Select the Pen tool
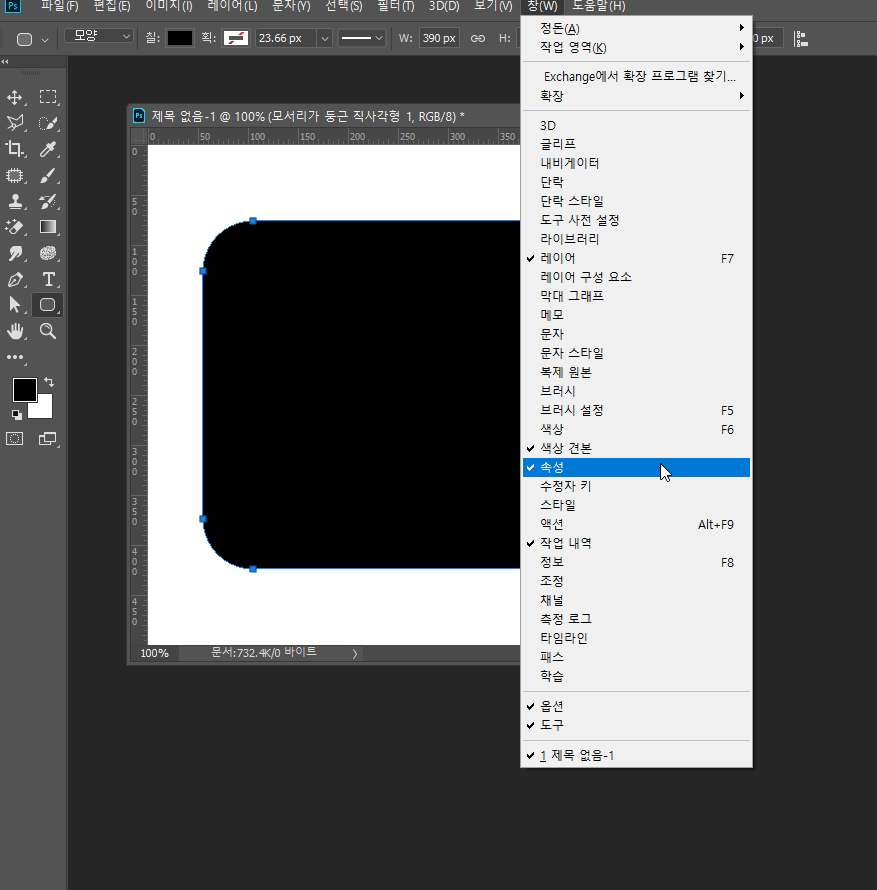Screen dimensions: 877x890 coord(14,279)
